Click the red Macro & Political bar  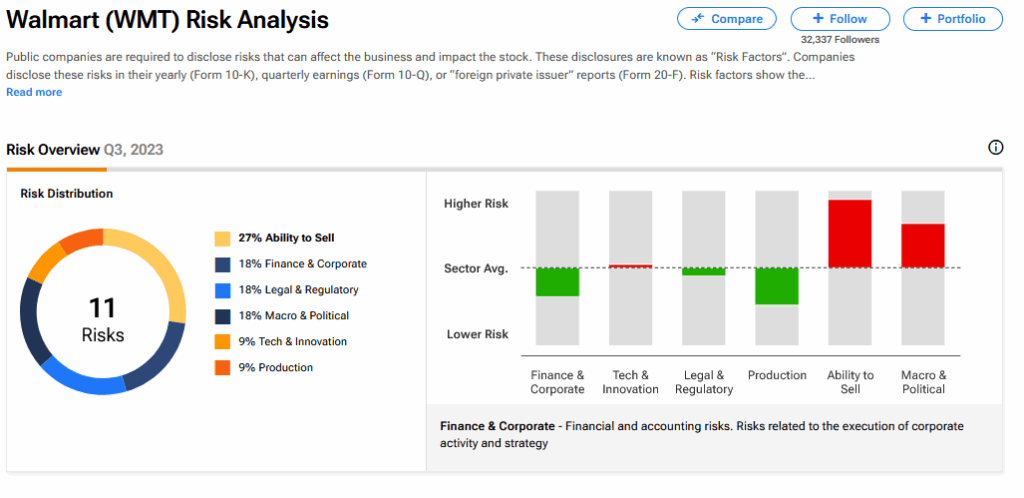point(923,245)
